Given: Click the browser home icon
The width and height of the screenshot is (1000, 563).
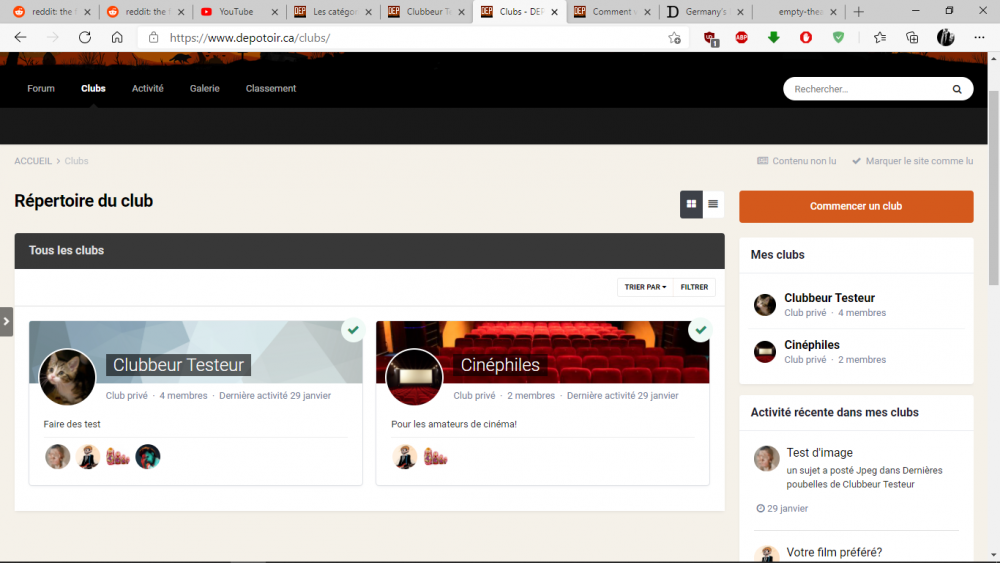Looking at the screenshot, I should 117,37.
